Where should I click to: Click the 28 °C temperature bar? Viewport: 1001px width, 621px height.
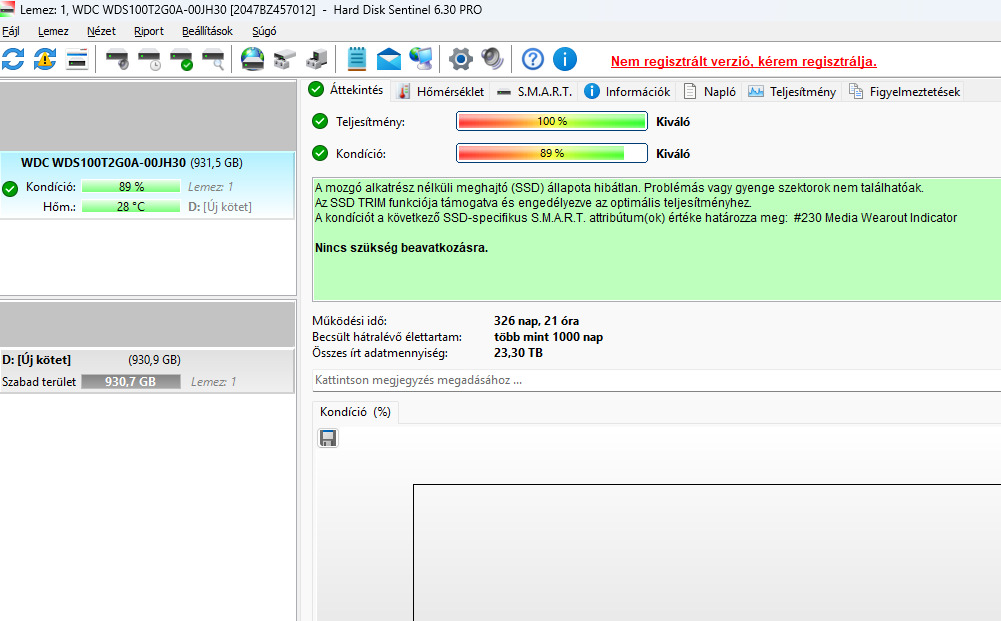point(131,207)
